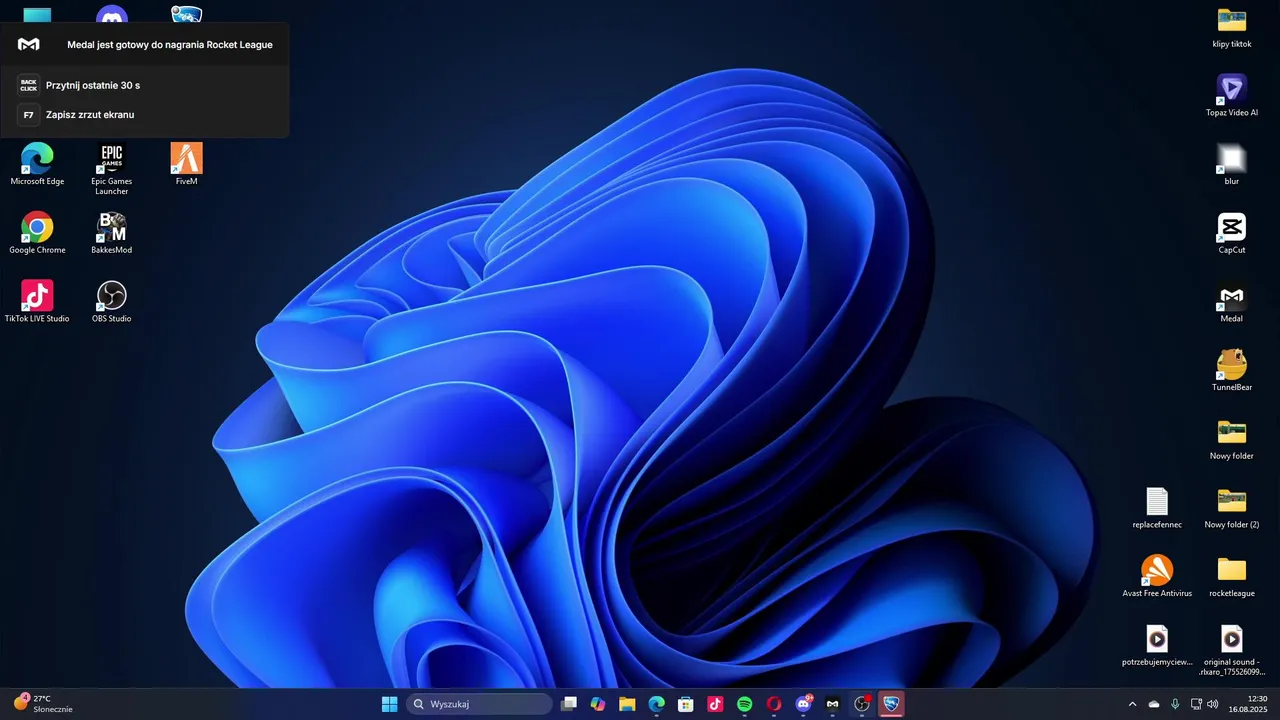Open Microsoft Edge from the taskbar
Image resolution: width=1280 pixels, height=720 pixels.
pyautogui.click(x=657, y=704)
